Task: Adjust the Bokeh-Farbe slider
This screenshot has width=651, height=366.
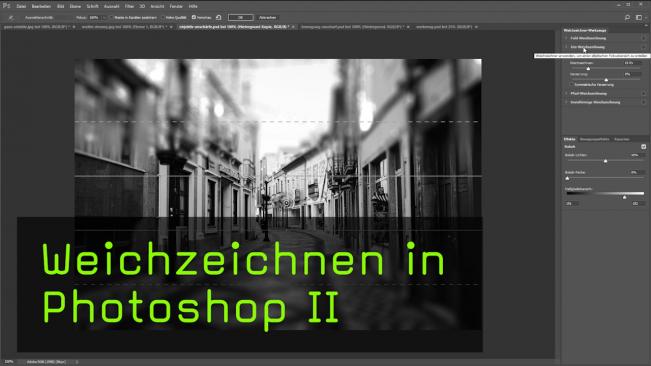Action: click(x=568, y=178)
